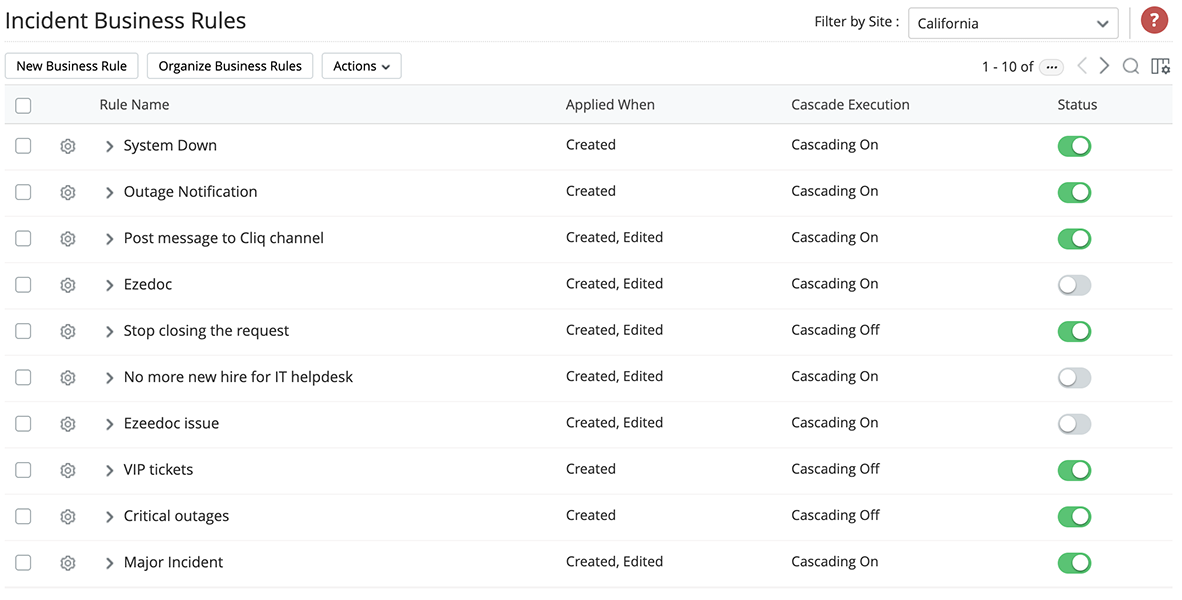This screenshot has width=1182, height=600.
Task: Open gear menu for System Down rule
Action: (68, 146)
